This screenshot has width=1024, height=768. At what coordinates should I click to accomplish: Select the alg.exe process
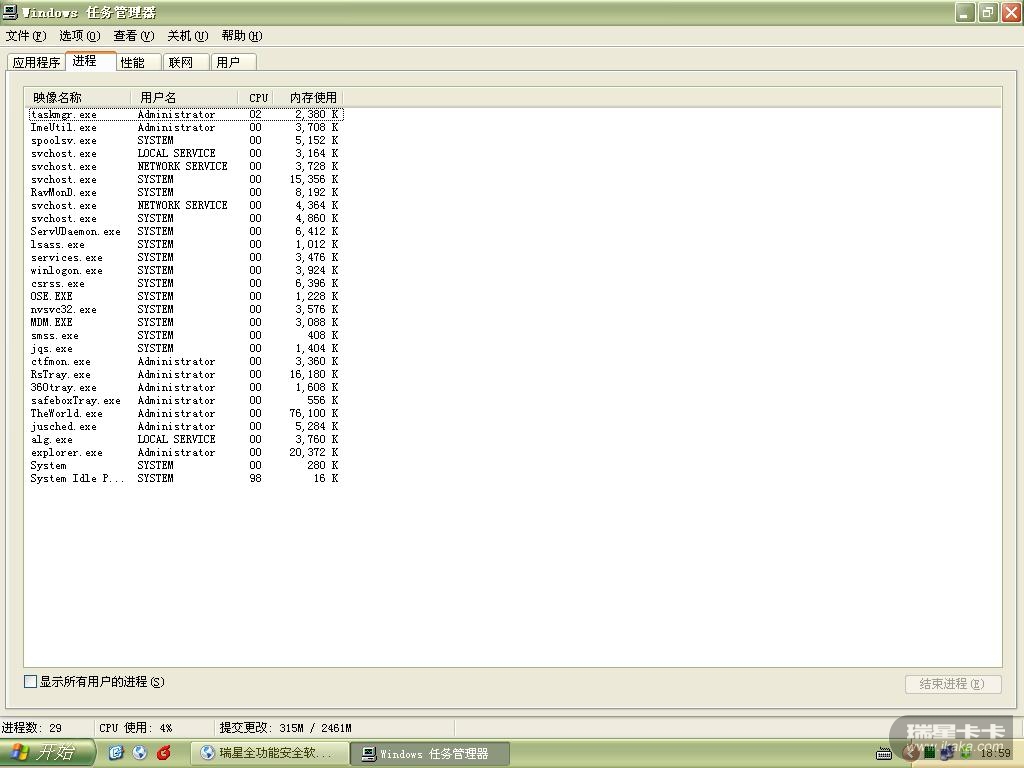point(186,440)
